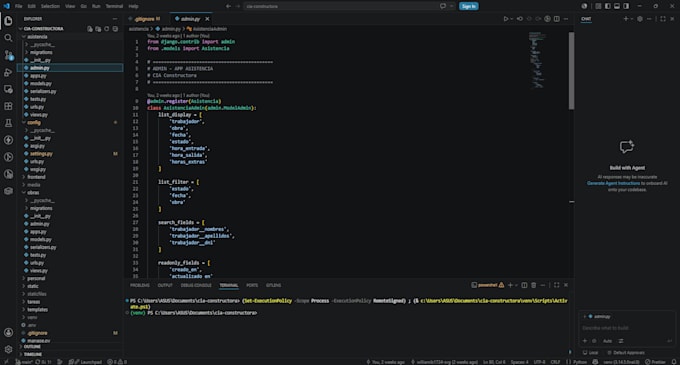Start a new chat with the plus icon
Image resolution: width=680 pixels, height=365 pixels.
pyautogui.click(x=625, y=19)
